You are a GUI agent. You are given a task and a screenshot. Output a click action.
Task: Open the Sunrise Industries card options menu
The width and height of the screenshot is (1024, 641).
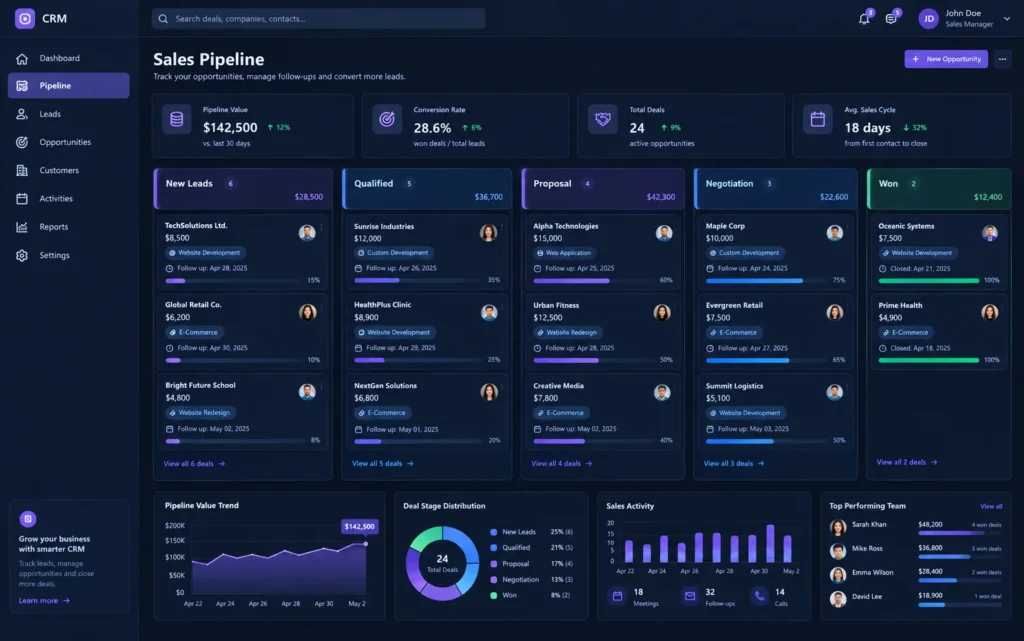(502, 228)
